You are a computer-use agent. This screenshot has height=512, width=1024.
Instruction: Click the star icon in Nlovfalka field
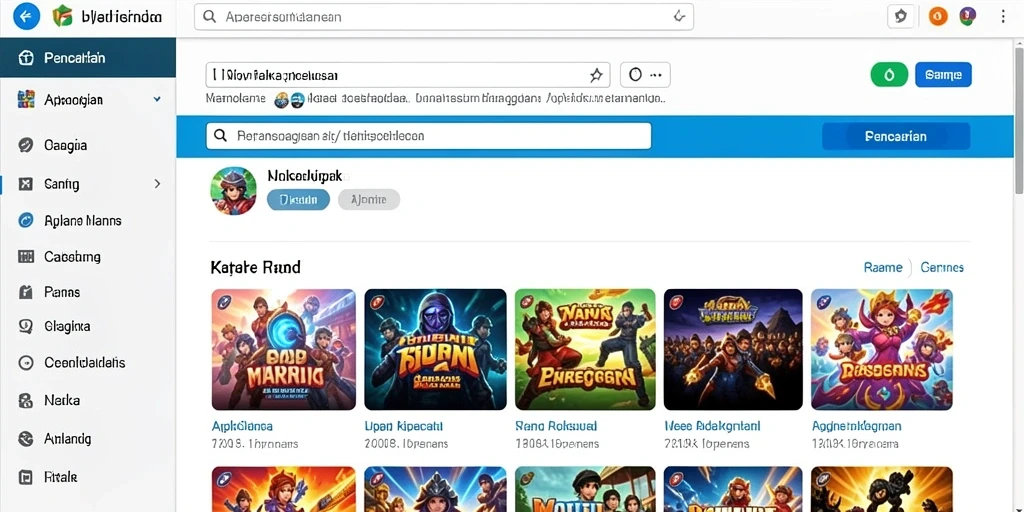pyautogui.click(x=596, y=76)
